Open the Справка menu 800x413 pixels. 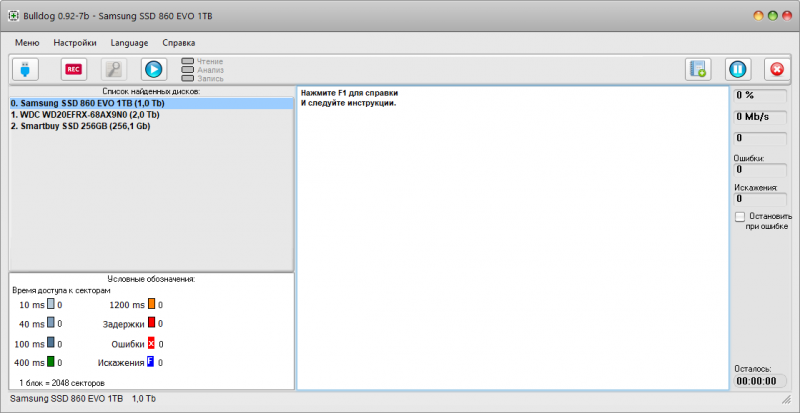click(179, 43)
